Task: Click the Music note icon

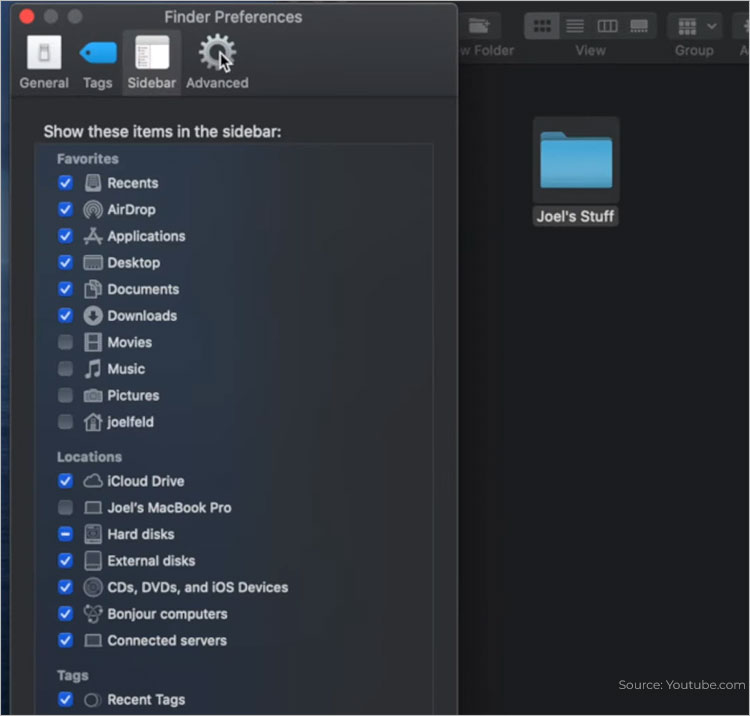Action: click(93, 369)
